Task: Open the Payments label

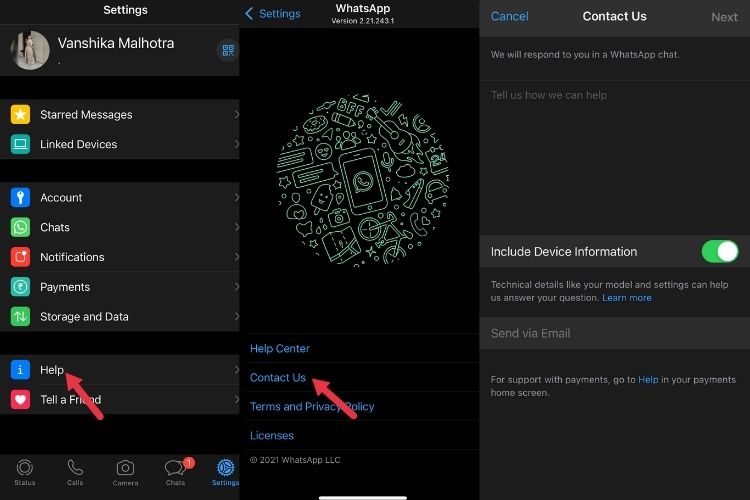Action: click(65, 287)
